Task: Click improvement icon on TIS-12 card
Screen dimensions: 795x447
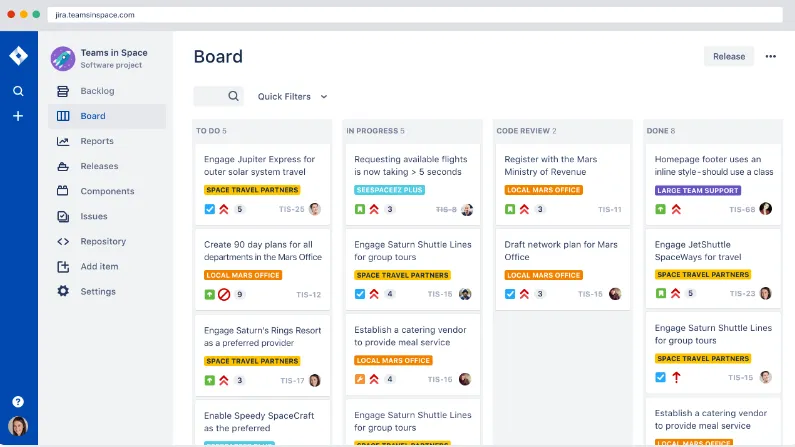Action: coord(209,294)
